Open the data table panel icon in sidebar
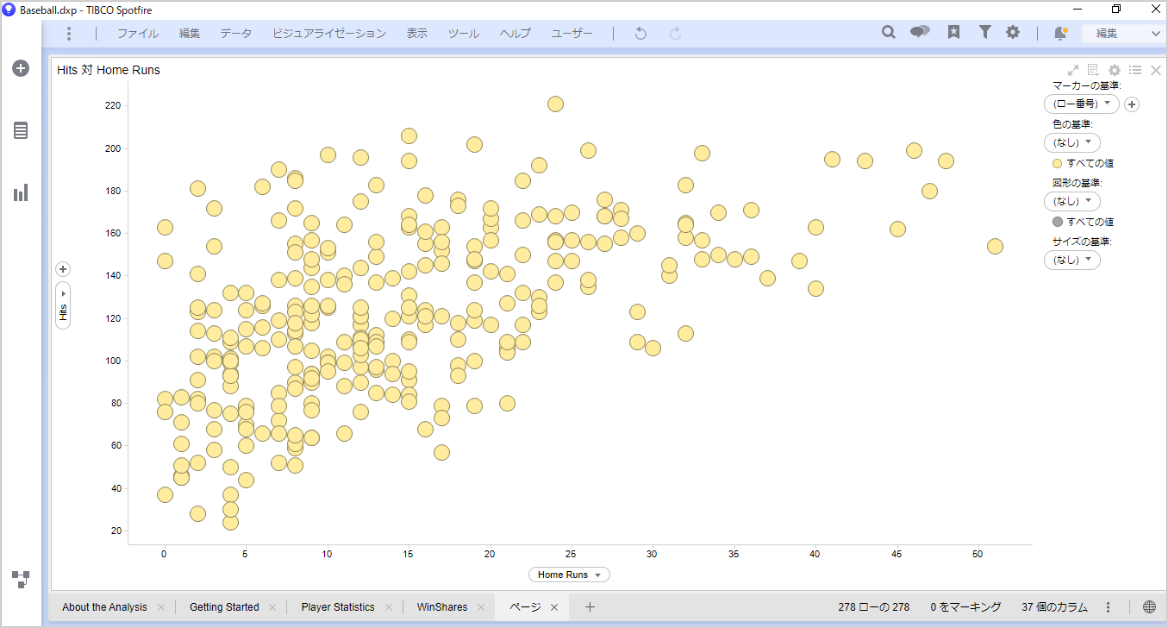 point(20,131)
